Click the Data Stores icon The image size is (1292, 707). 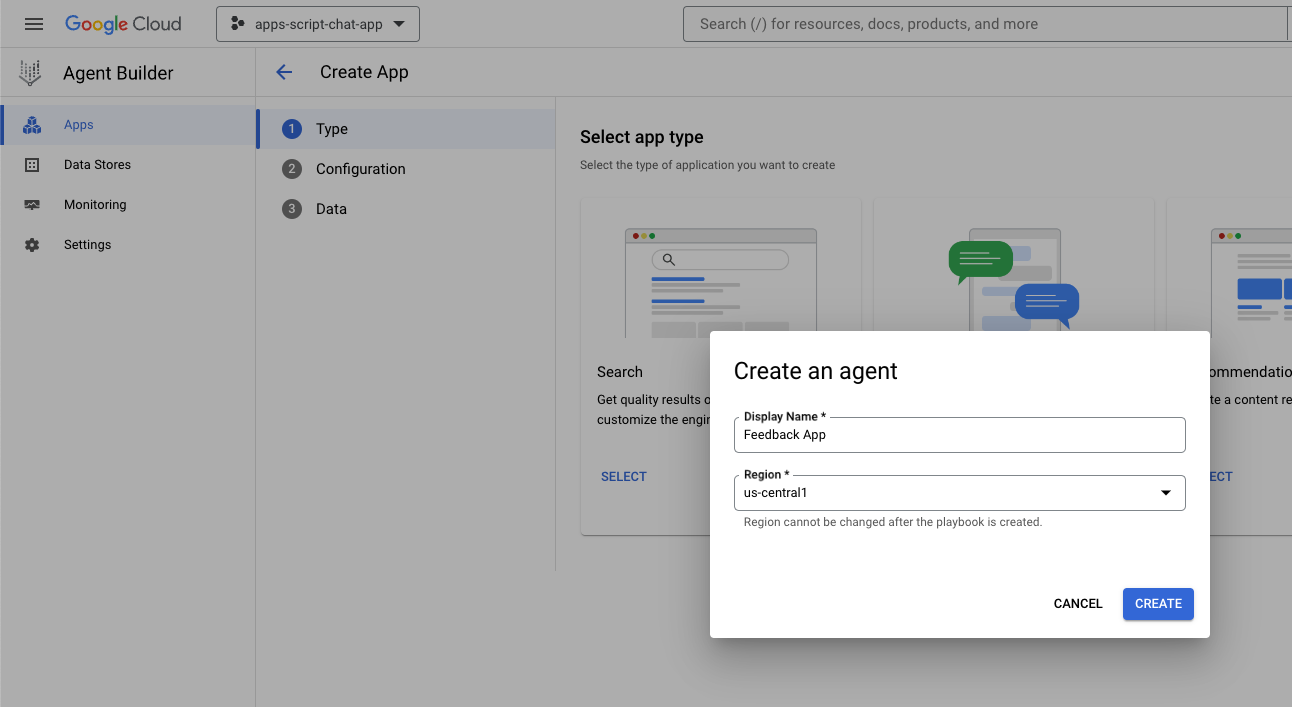click(32, 165)
